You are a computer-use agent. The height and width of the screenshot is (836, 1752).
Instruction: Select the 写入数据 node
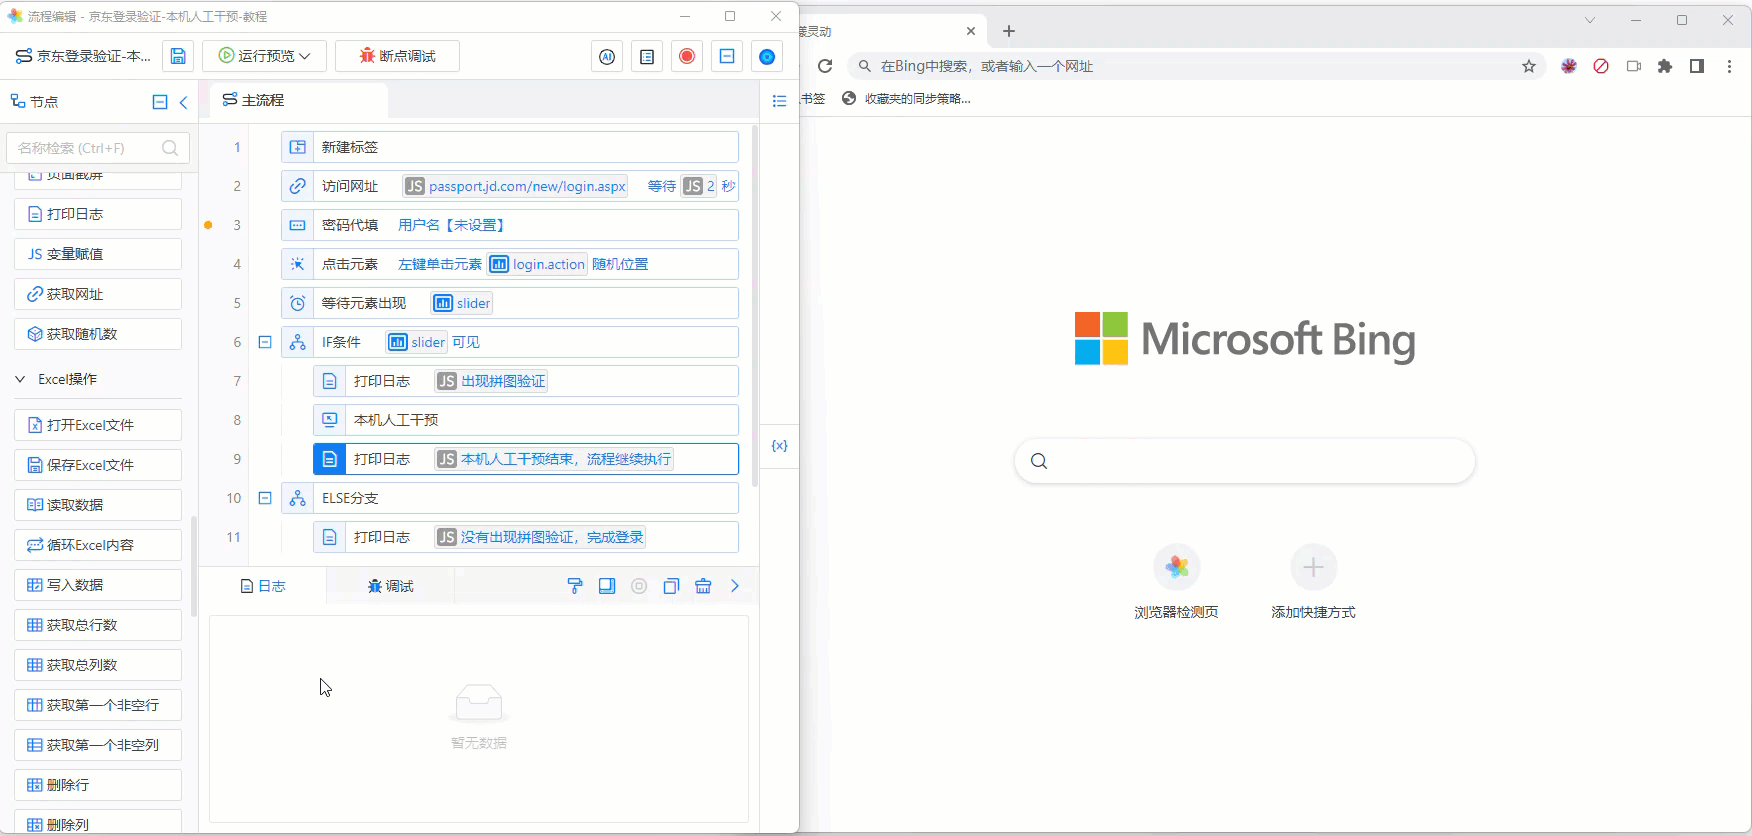[x=98, y=585]
